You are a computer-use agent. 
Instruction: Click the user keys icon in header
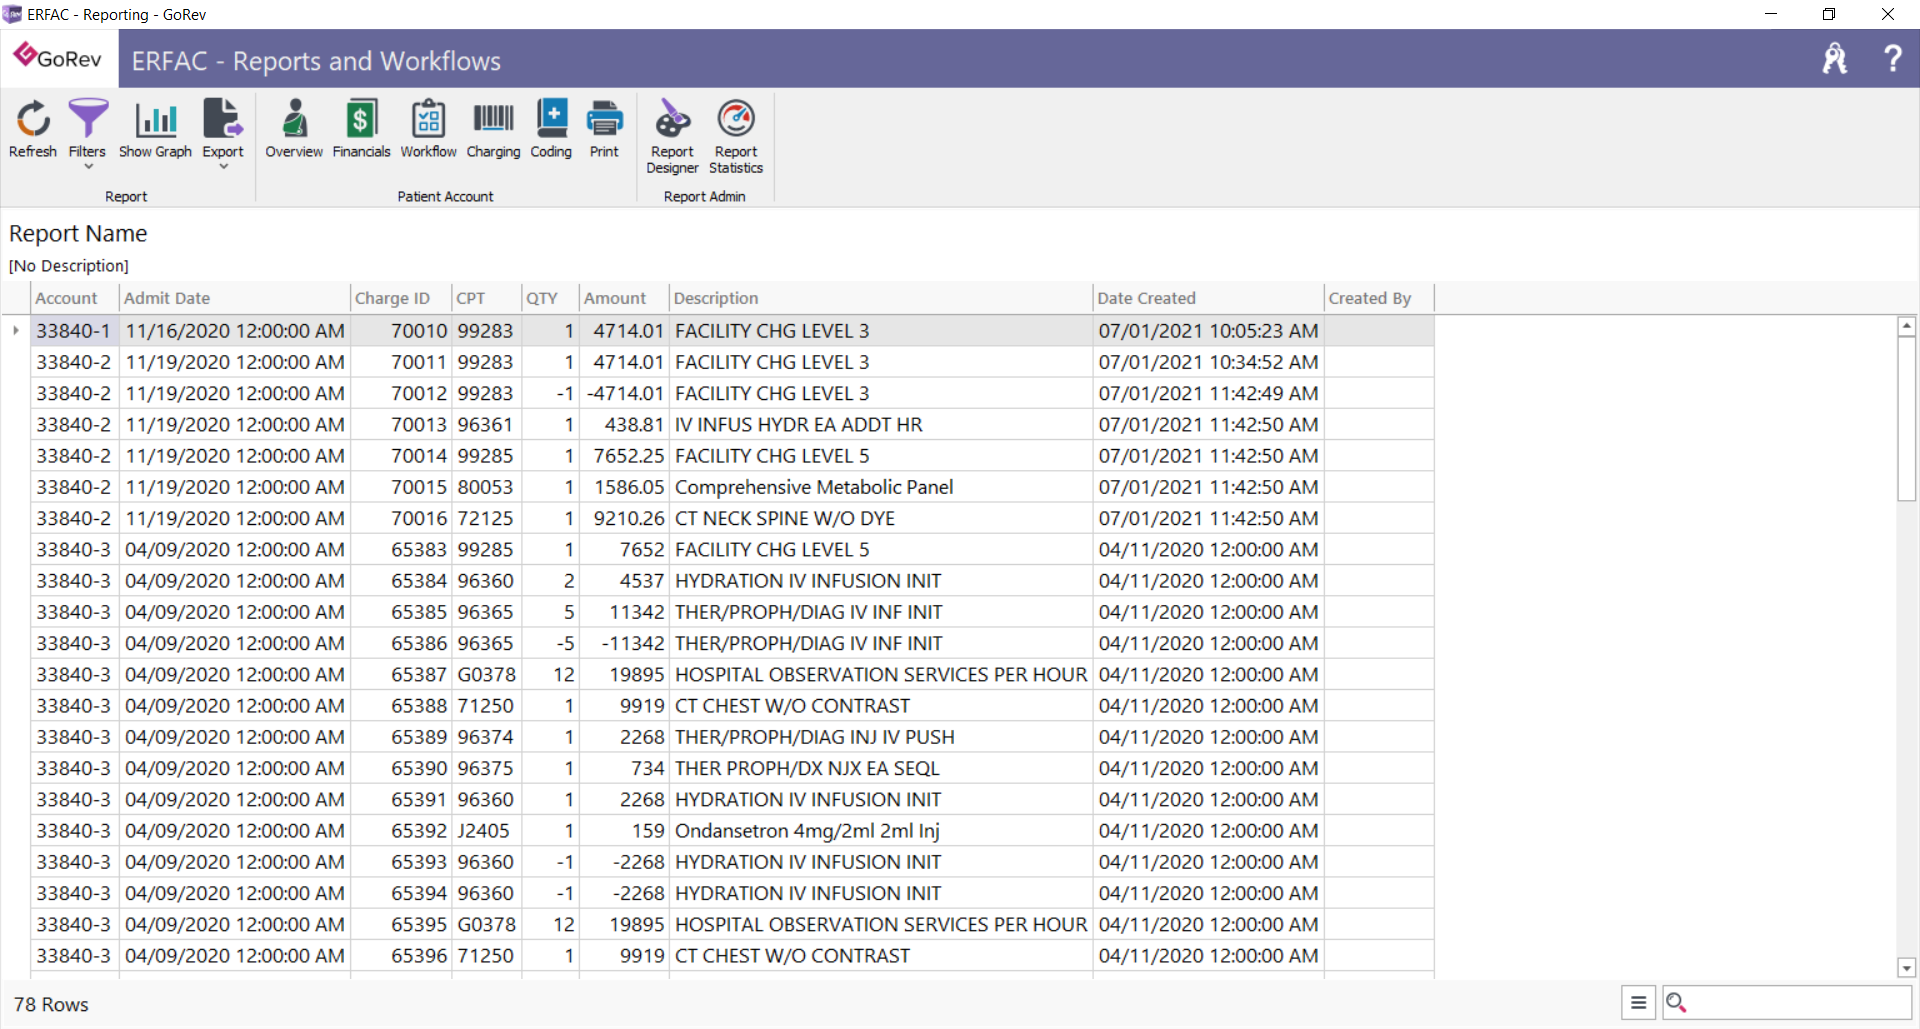(x=1835, y=58)
